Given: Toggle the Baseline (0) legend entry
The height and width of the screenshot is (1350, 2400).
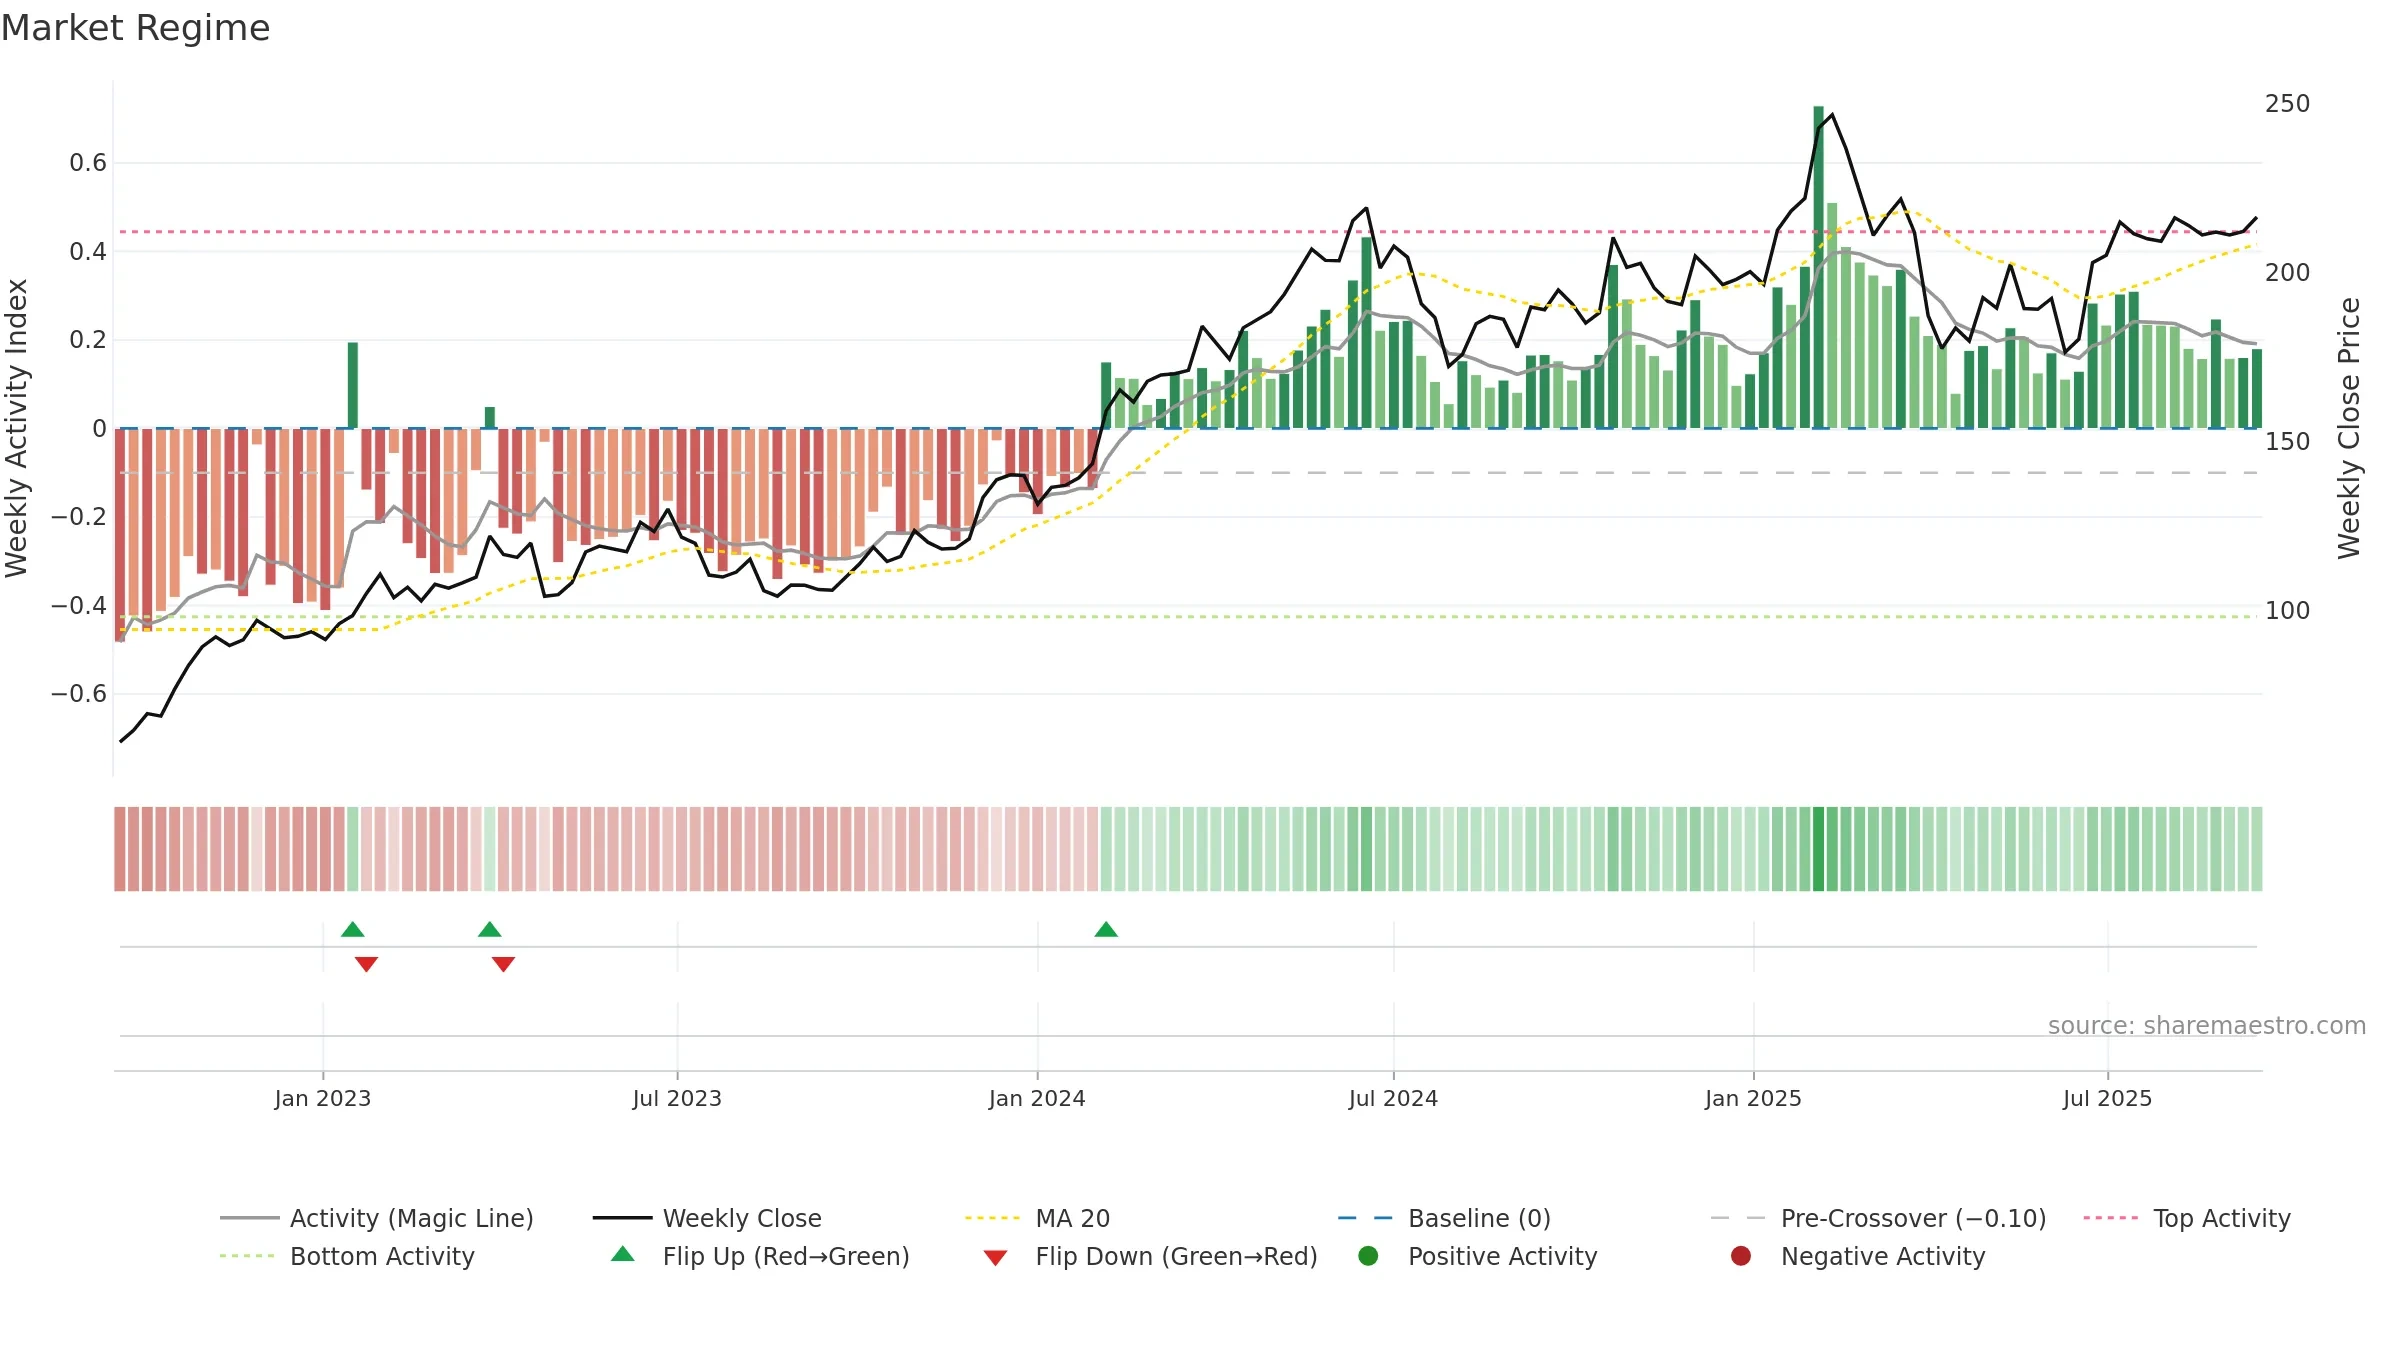Looking at the screenshot, I should (1444, 1218).
